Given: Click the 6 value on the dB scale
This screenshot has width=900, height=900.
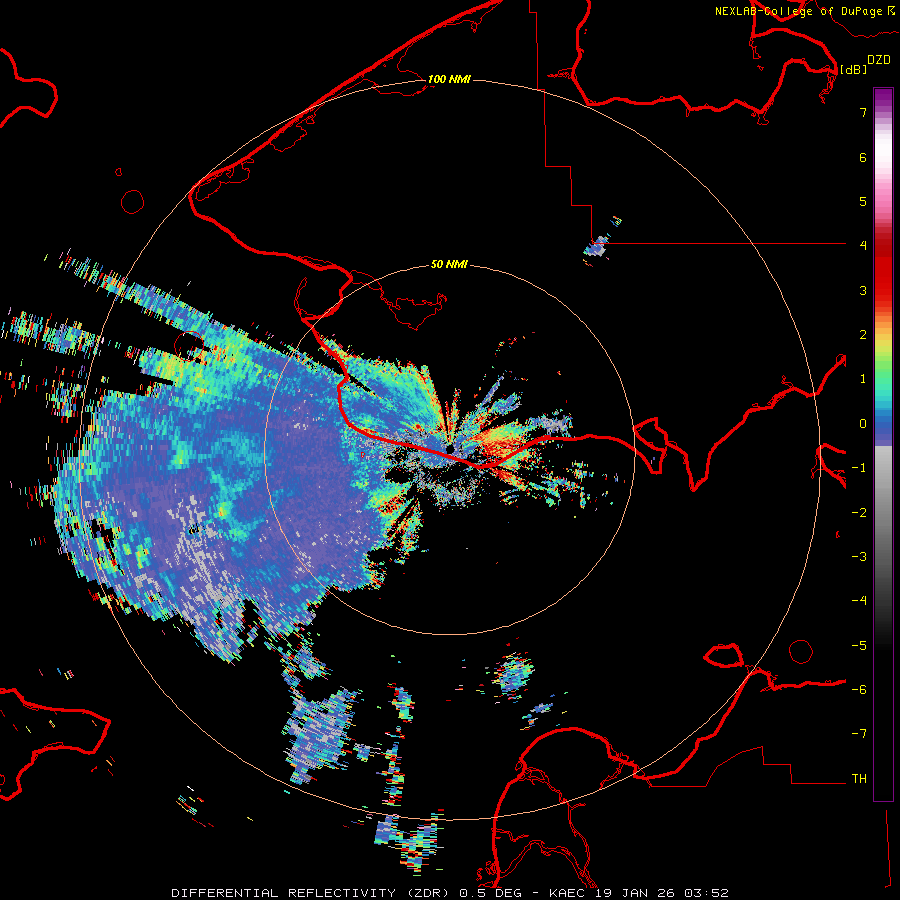Looking at the screenshot, I should coord(863,157).
